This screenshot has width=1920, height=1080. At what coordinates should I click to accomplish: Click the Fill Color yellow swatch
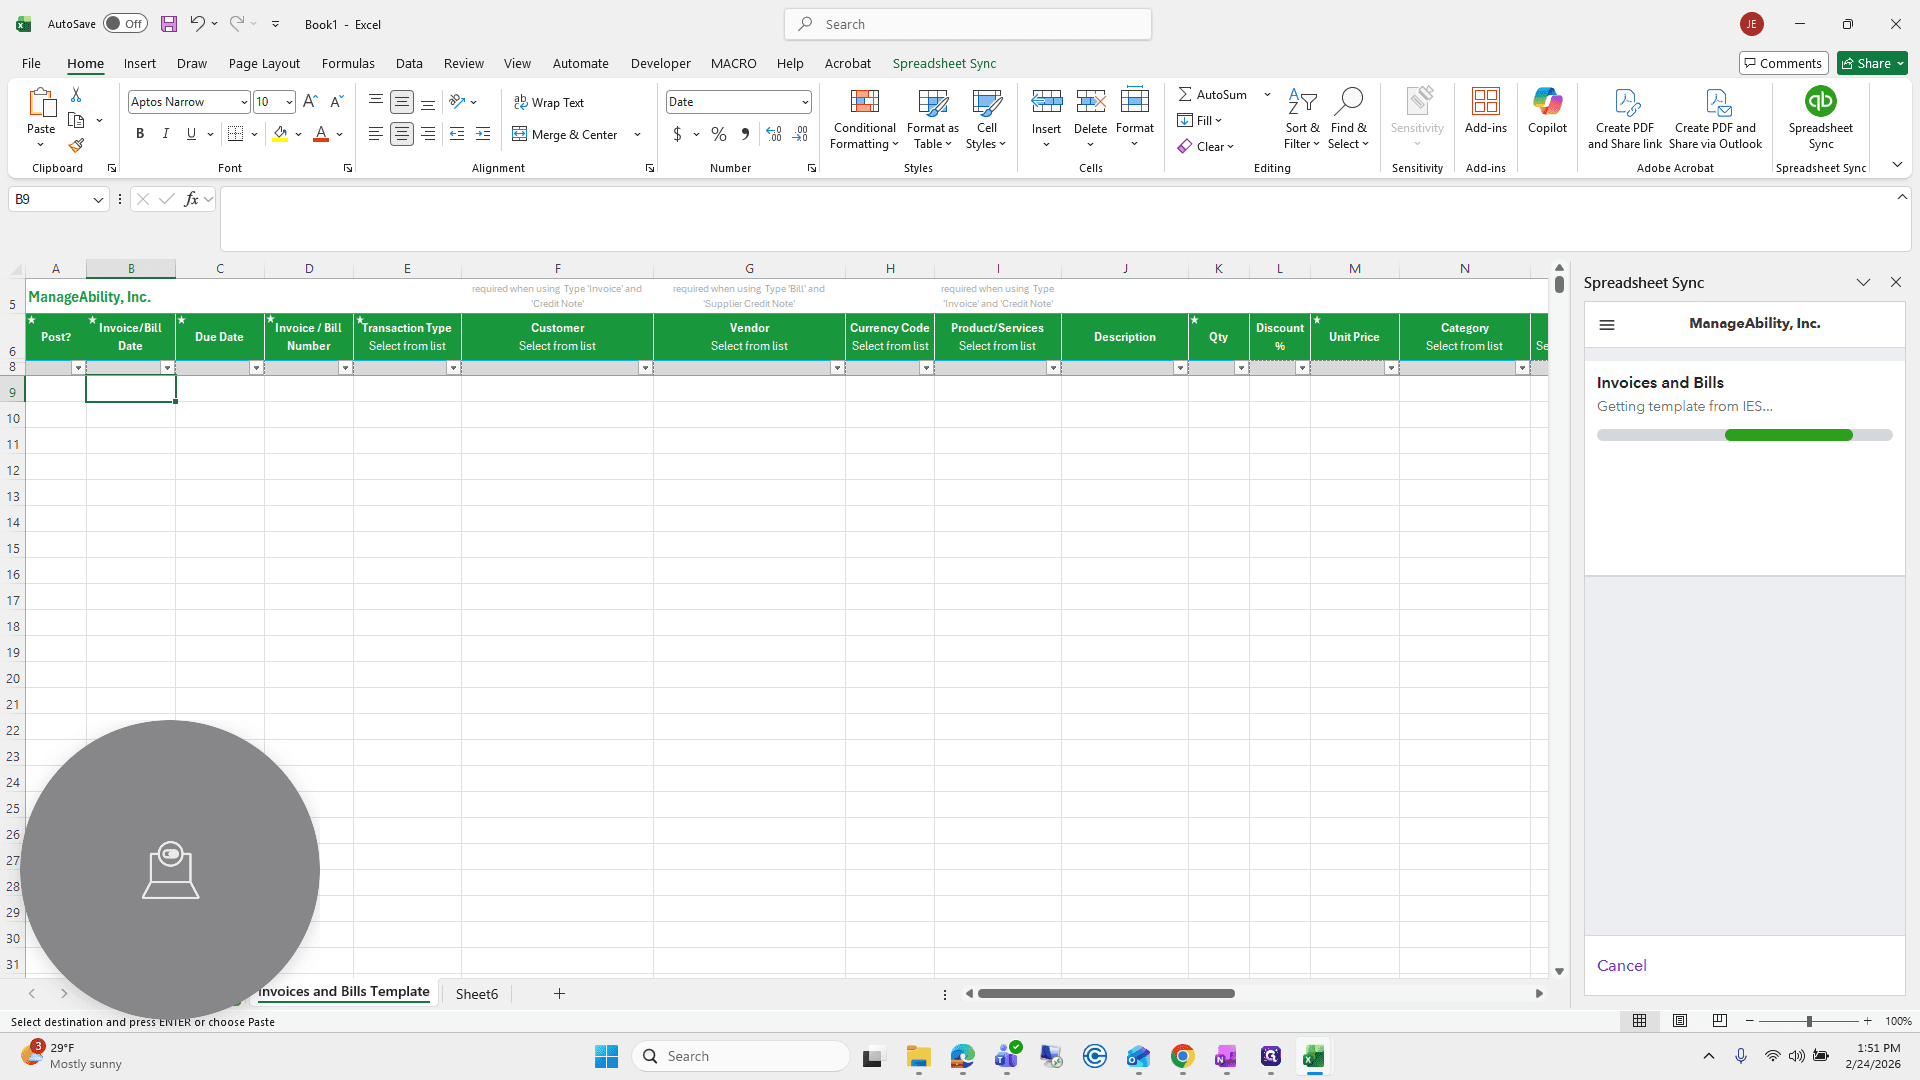pos(280,134)
